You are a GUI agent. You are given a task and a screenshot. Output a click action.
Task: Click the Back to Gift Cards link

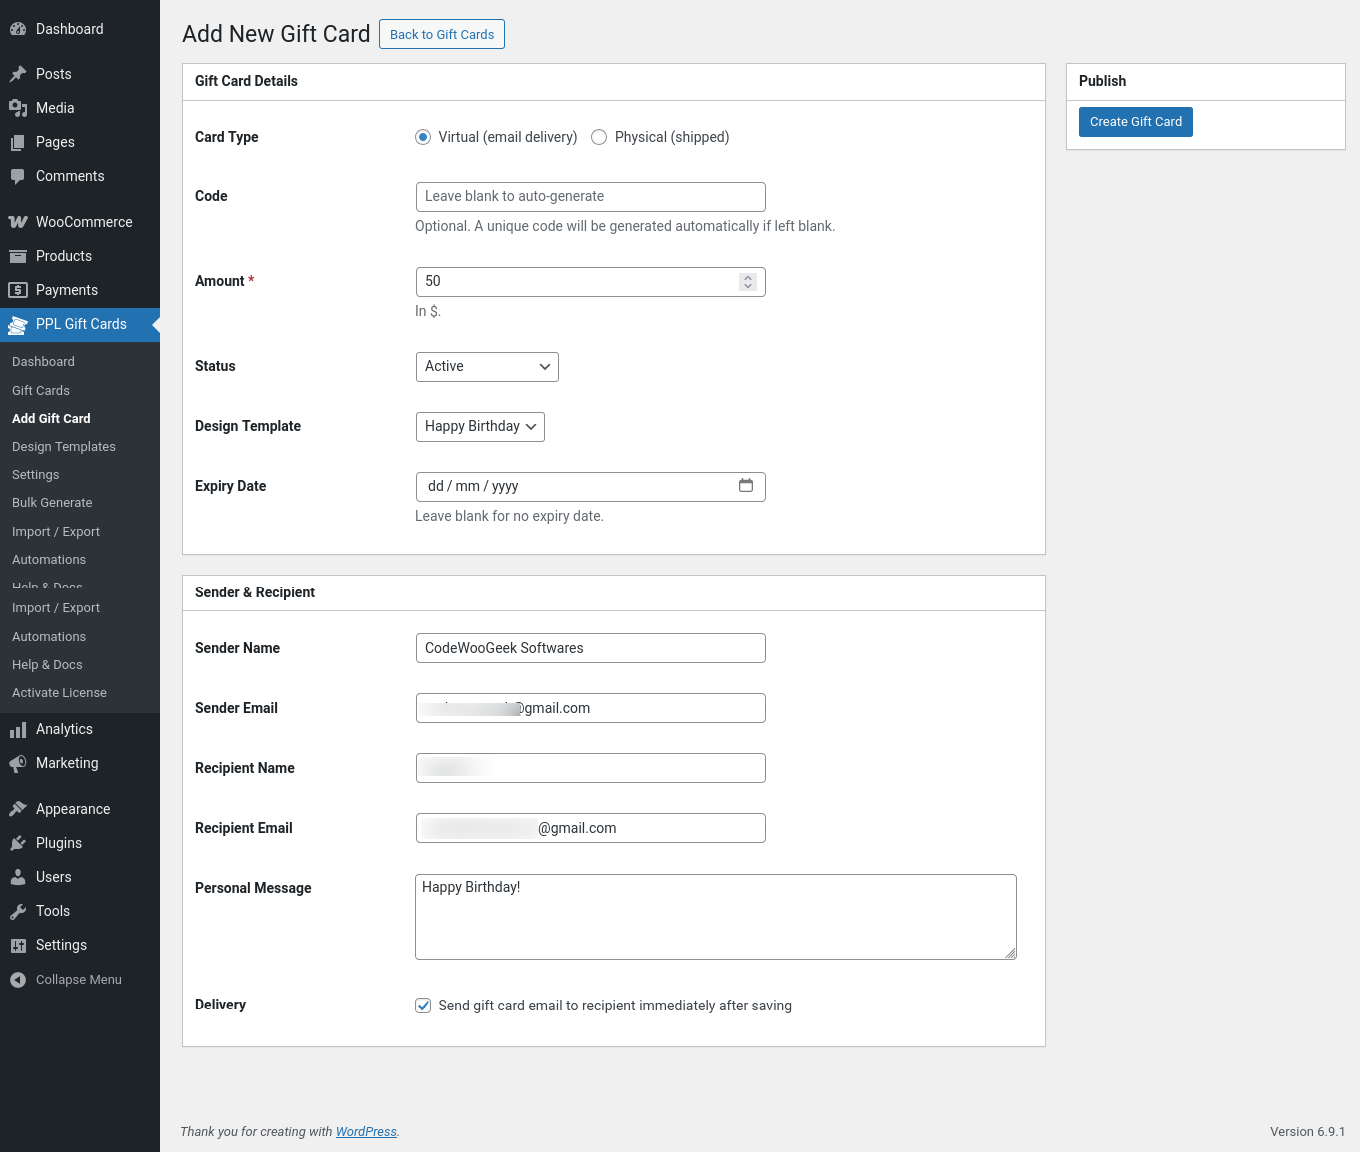point(442,34)
